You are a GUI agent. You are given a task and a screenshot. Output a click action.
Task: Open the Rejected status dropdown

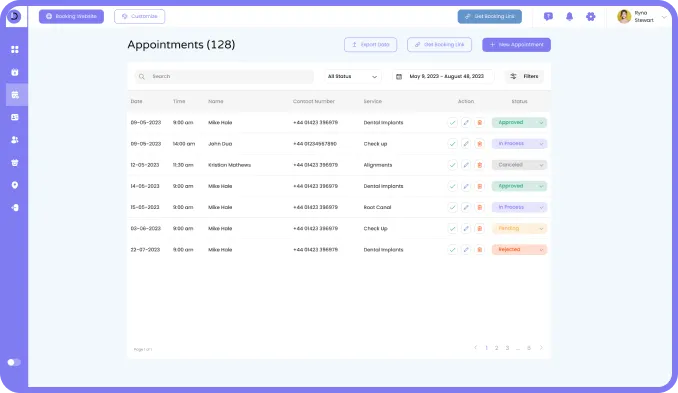(x=519, y=249)
